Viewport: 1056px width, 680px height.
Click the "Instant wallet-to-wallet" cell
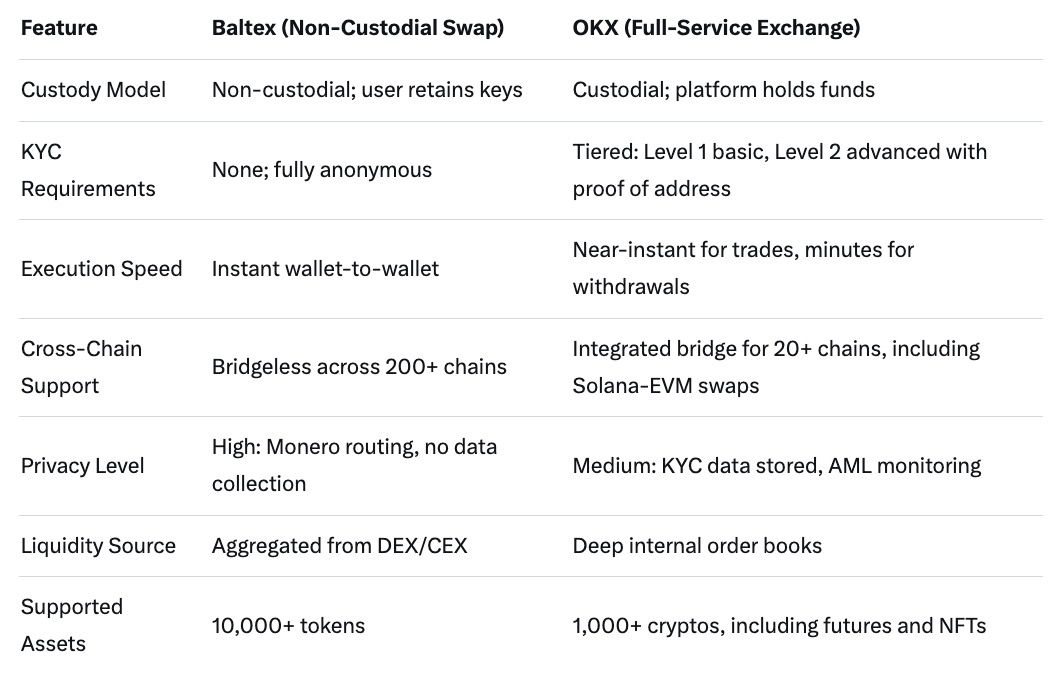pos(325,269)
